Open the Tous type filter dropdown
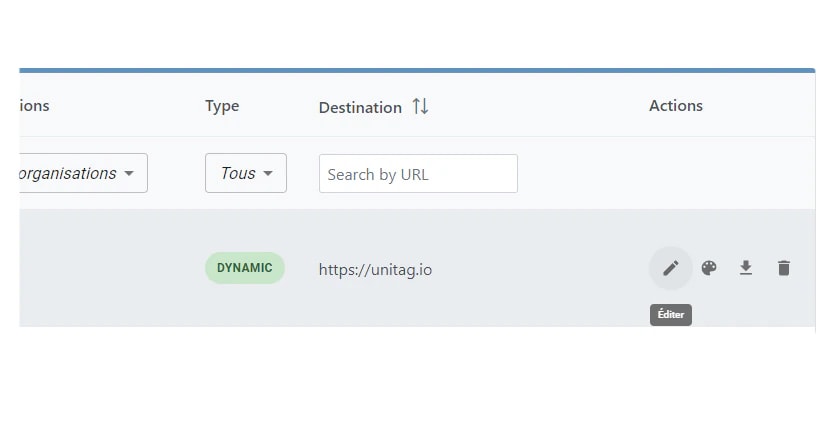830x427 pixels. (246, 173)
